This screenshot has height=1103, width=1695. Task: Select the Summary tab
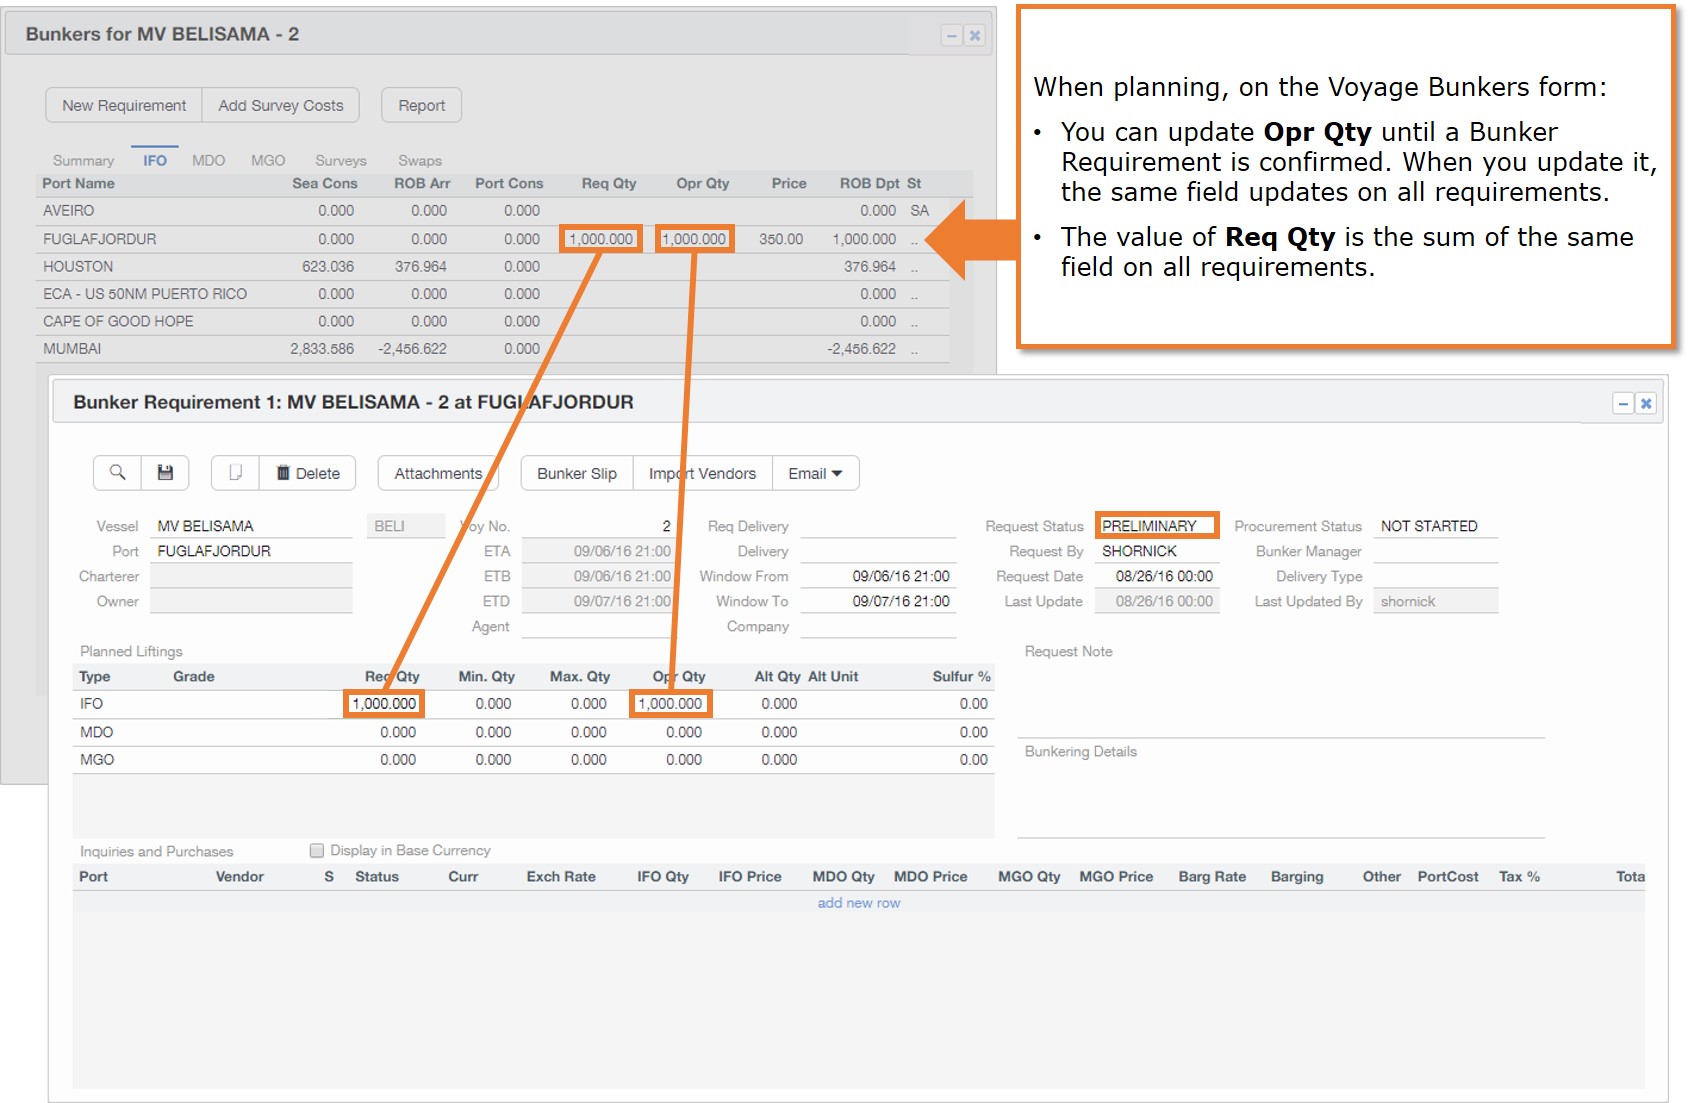[83, 160]
